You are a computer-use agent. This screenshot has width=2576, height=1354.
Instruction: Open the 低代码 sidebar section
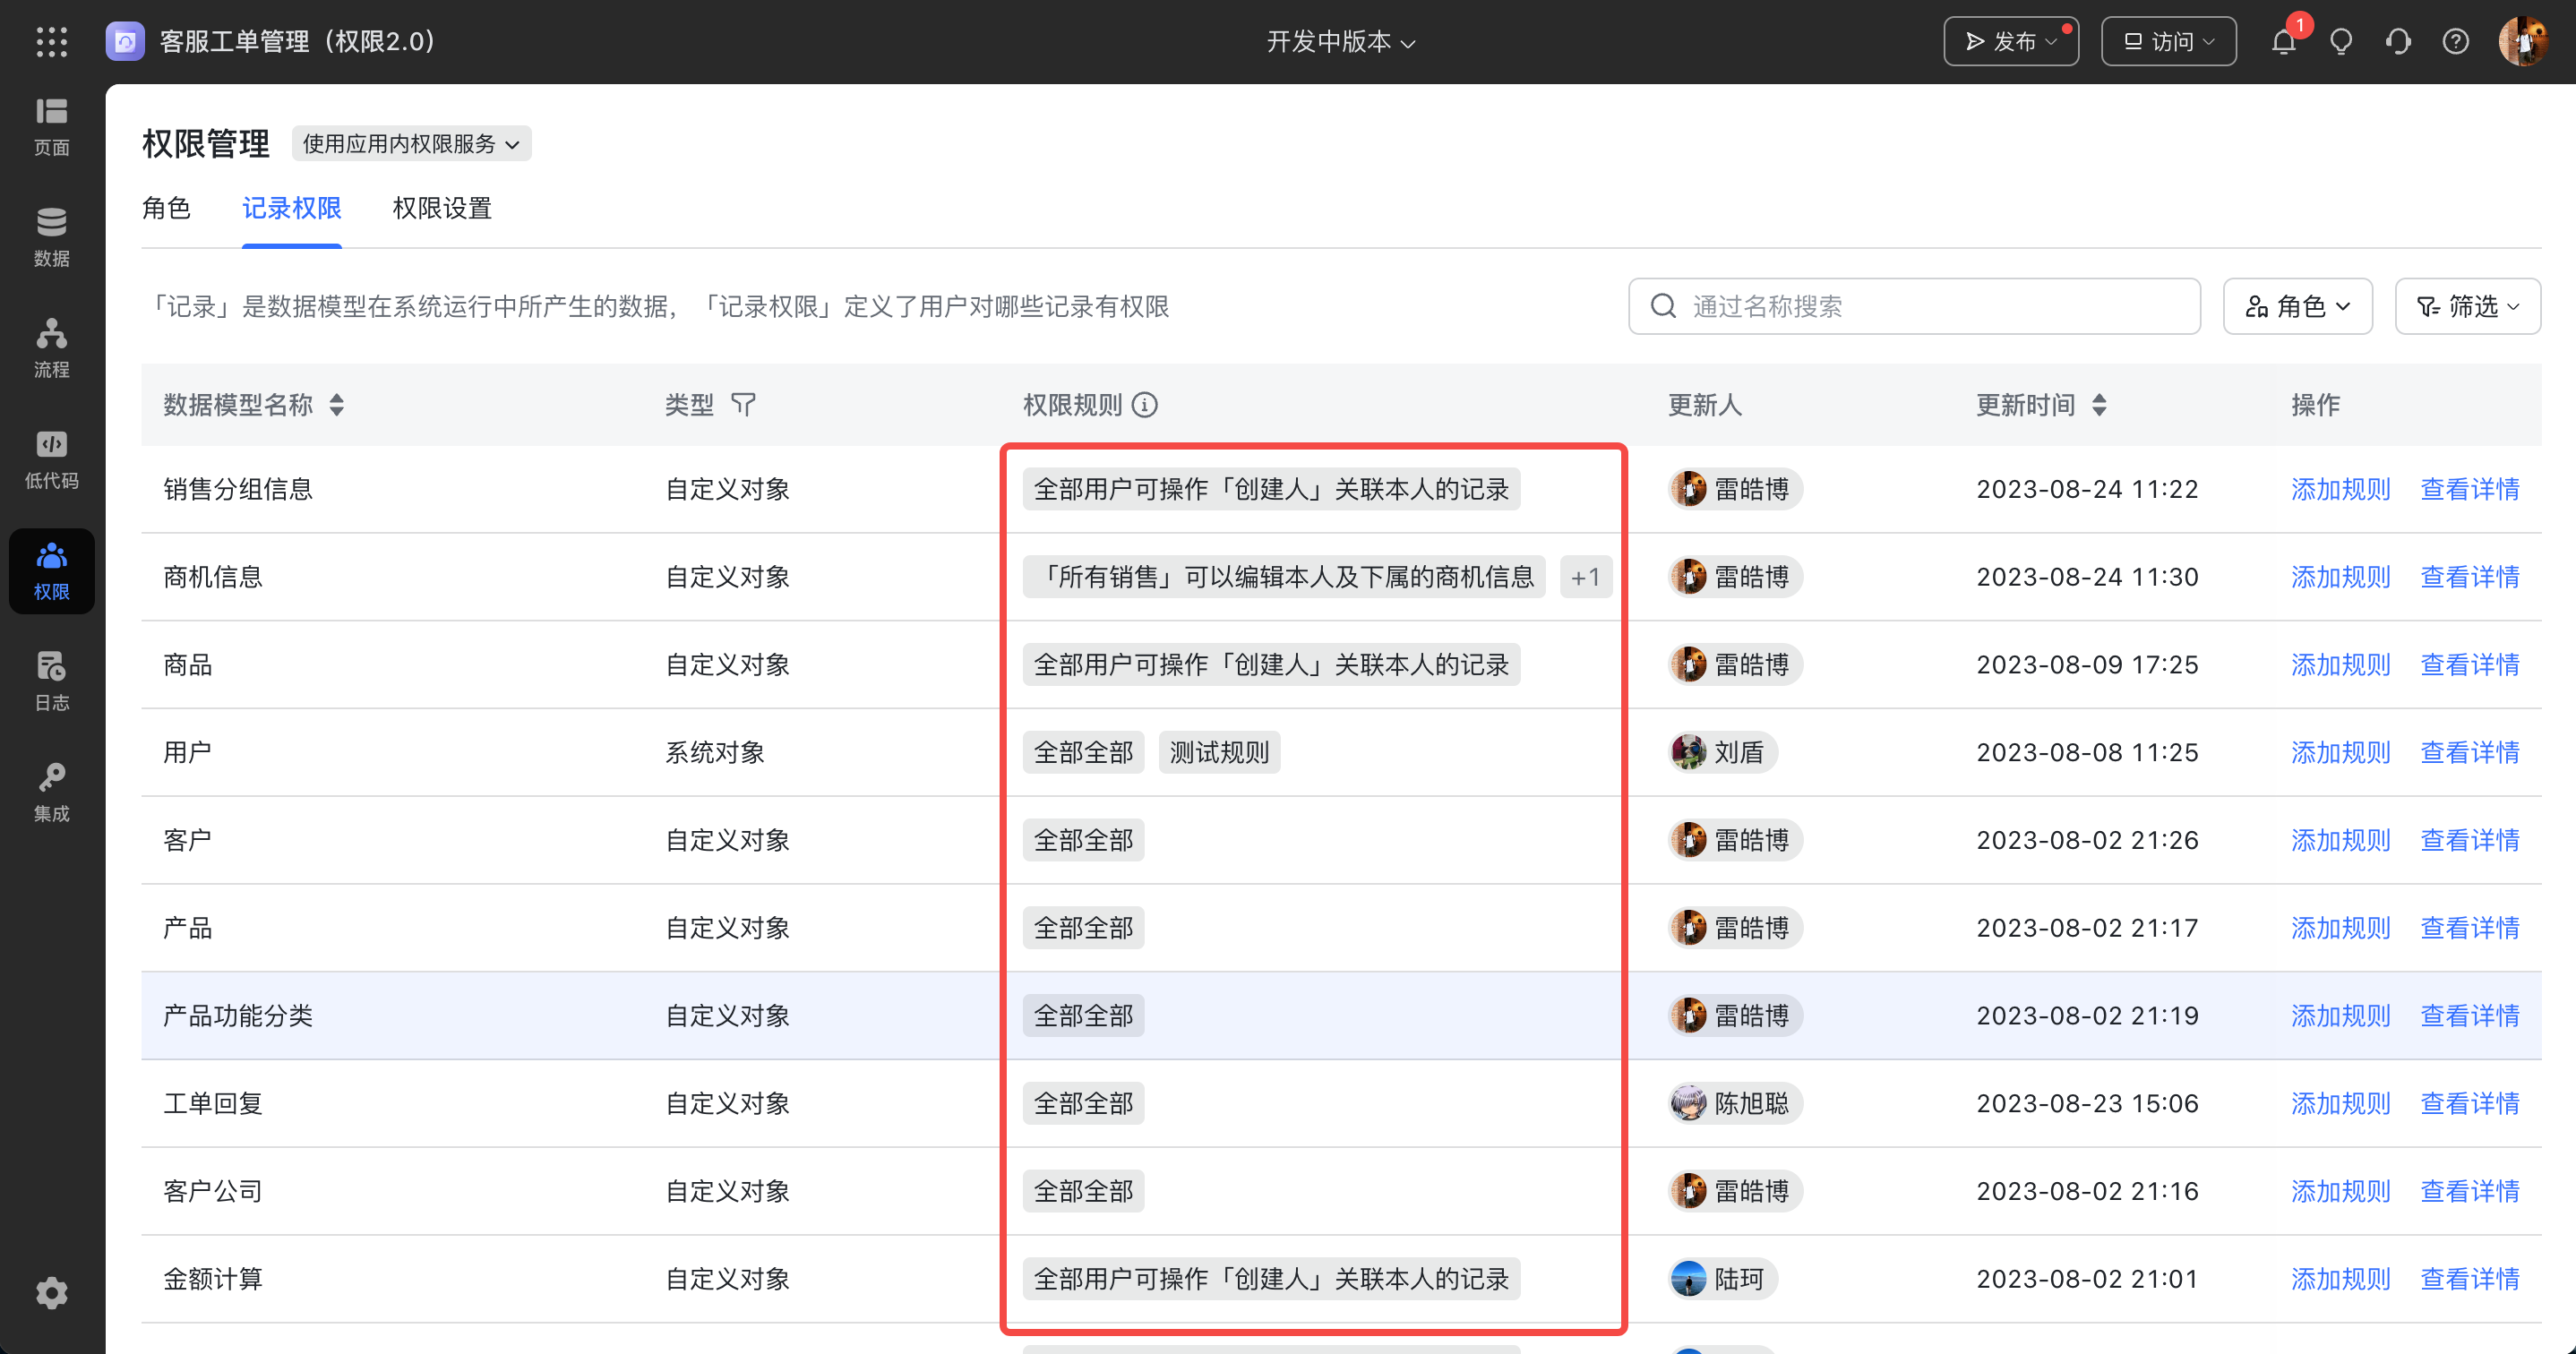tap(52, 460)
